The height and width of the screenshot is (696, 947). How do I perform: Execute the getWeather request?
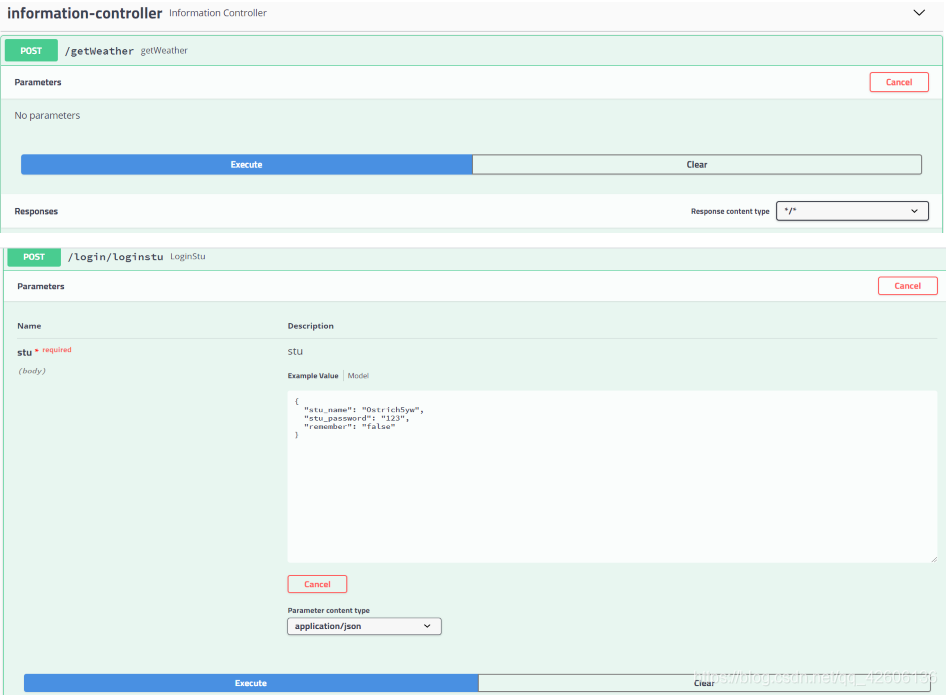click(246, 164)
